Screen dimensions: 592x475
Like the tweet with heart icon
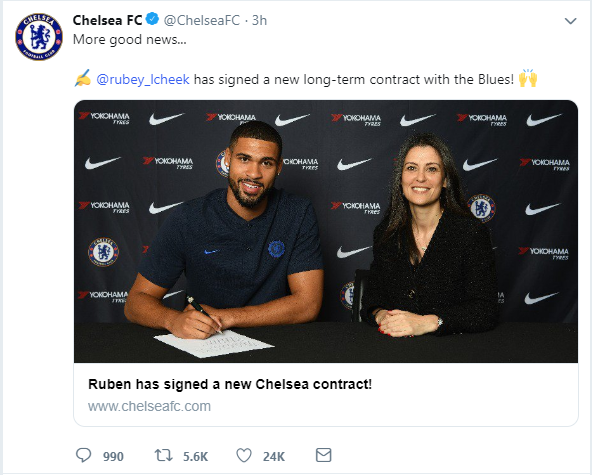click(244, 455)
